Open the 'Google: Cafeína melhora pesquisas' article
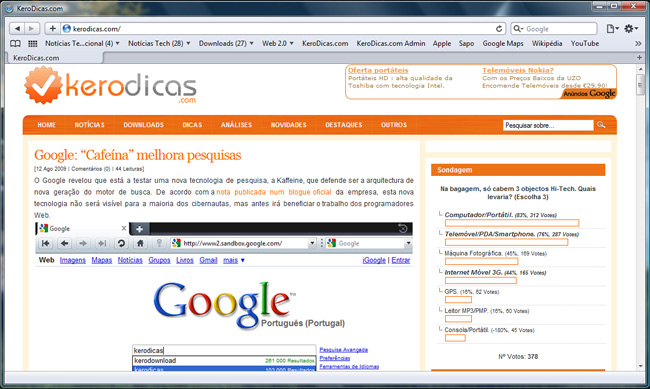Image resolution: width=650 pixels, height=389 pixels. (138, 155)
